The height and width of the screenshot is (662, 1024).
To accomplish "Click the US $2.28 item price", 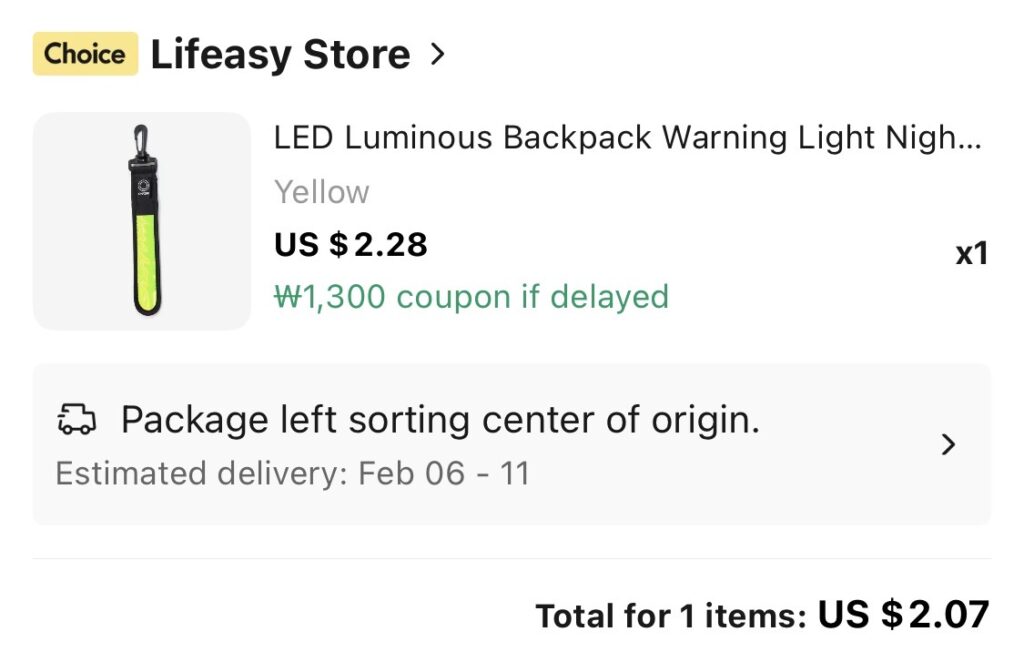I will tap(351, 244).
